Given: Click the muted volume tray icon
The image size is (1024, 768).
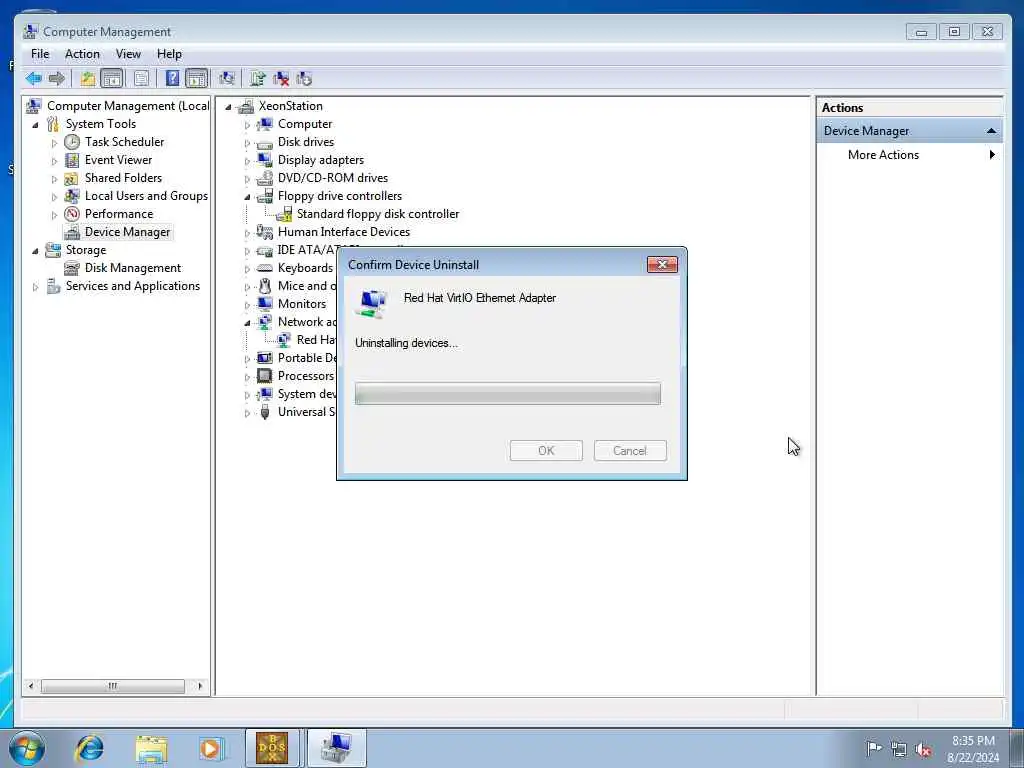Looking at the screenshot, I should coord(923,749).
